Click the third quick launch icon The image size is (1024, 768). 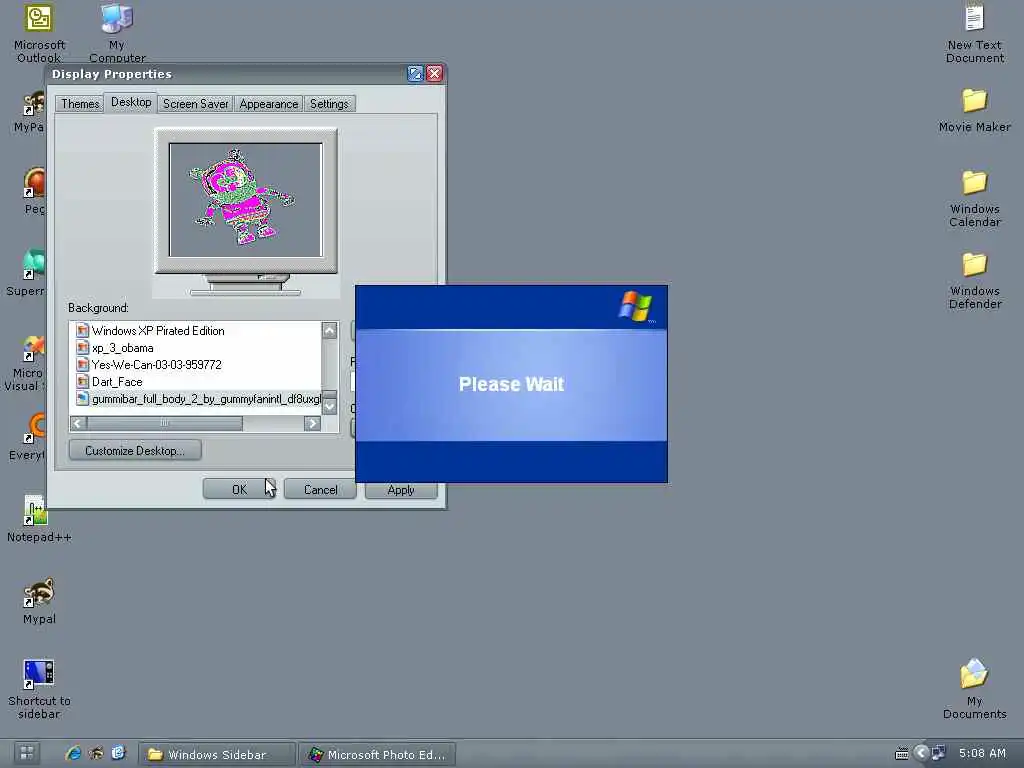[x=118, y=754]
